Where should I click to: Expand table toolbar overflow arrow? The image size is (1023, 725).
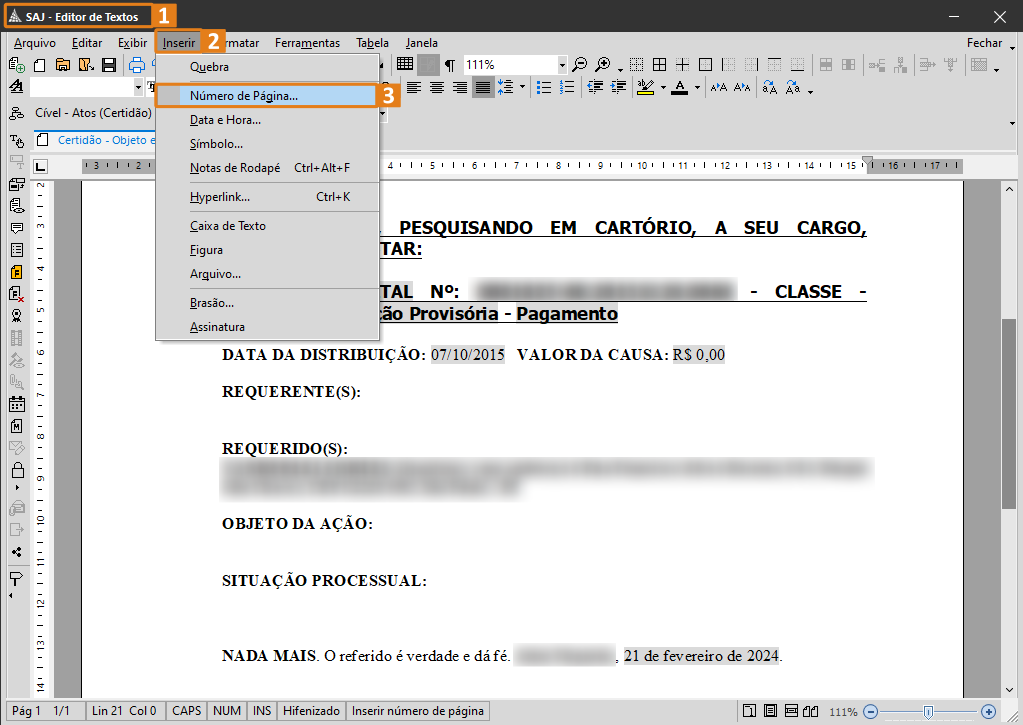click(997, 69)
